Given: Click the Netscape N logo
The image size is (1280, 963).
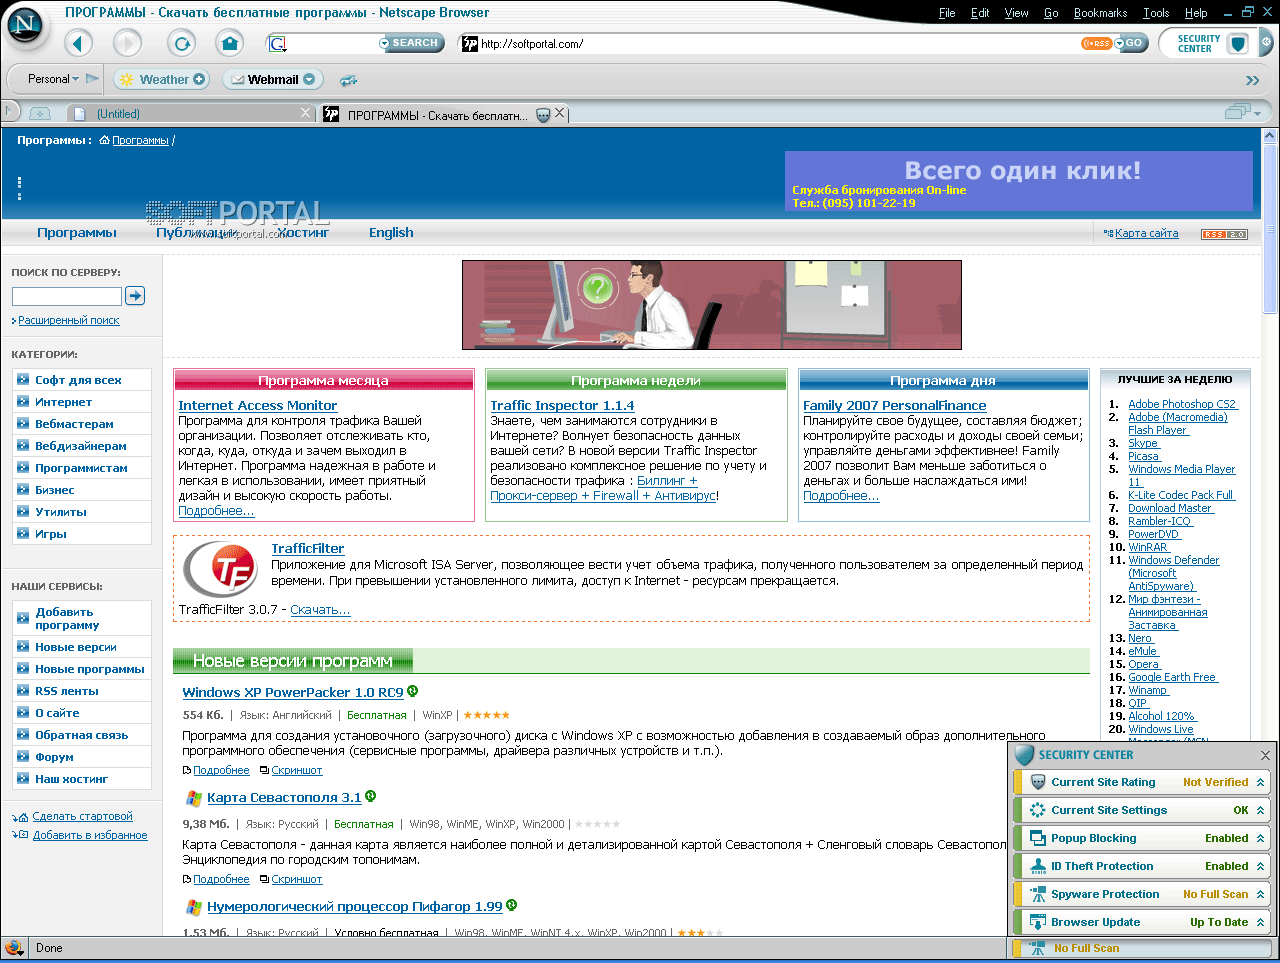Looking at the screenshot, I should 25,24.
